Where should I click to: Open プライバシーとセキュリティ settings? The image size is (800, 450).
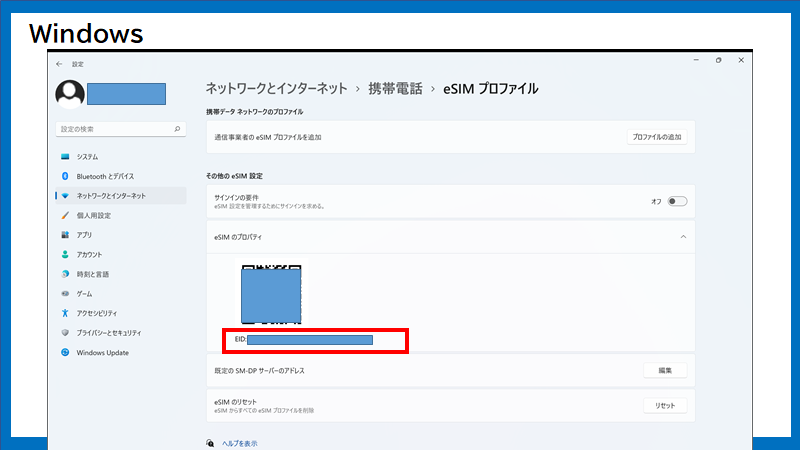(121, 333)
